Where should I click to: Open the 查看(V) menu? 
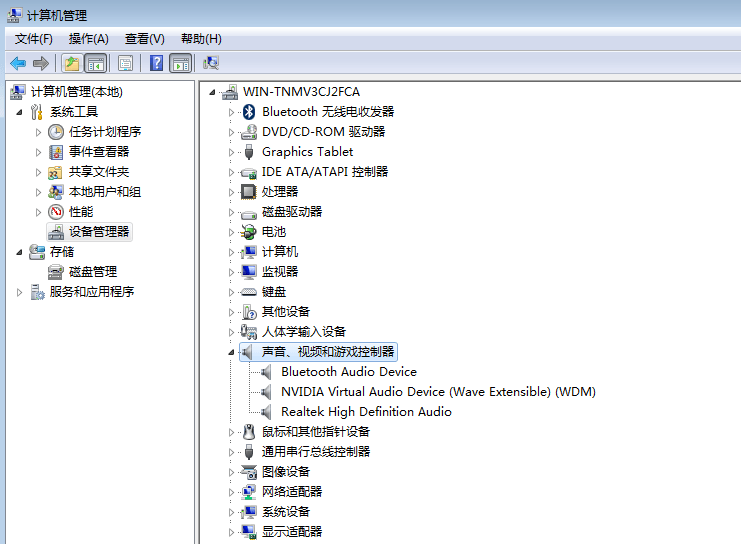(x=144, y=39)
